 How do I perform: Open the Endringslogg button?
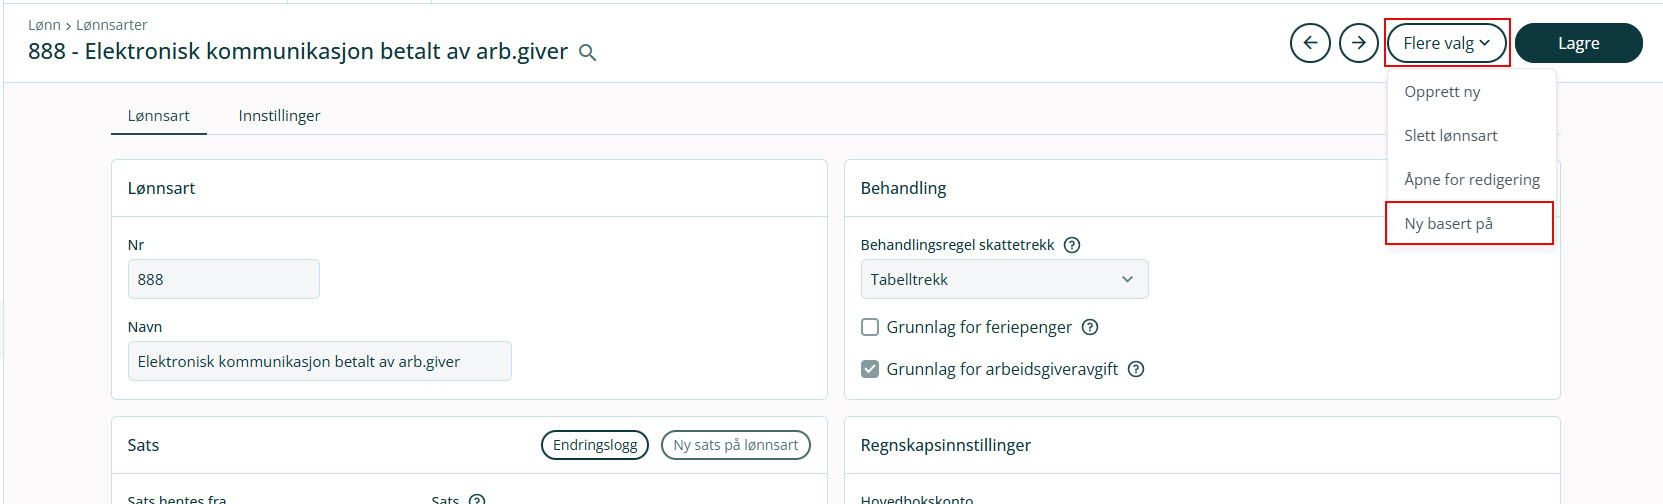point(595,445)
